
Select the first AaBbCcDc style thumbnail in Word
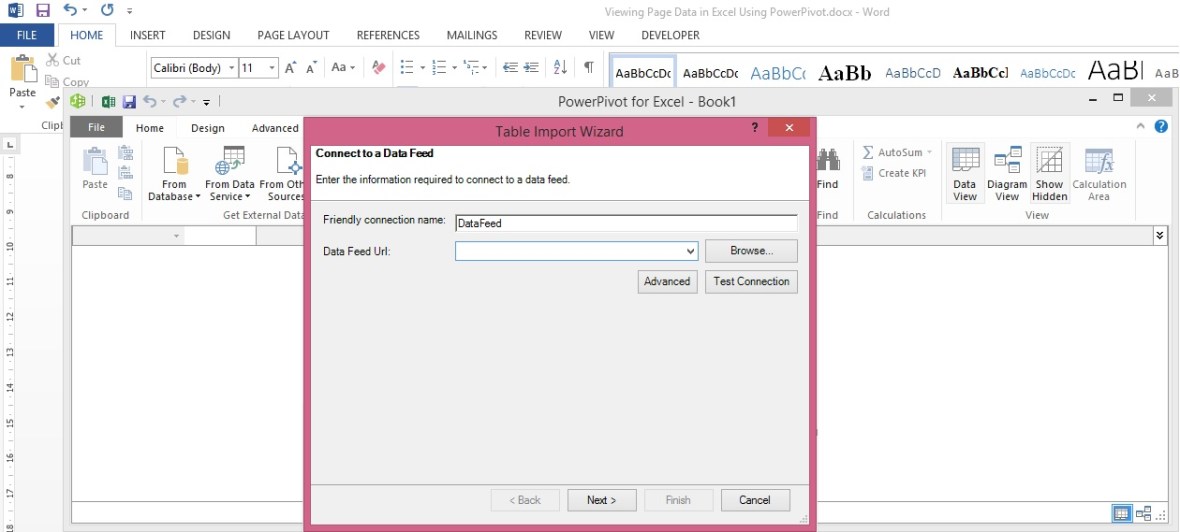point(643,73)
